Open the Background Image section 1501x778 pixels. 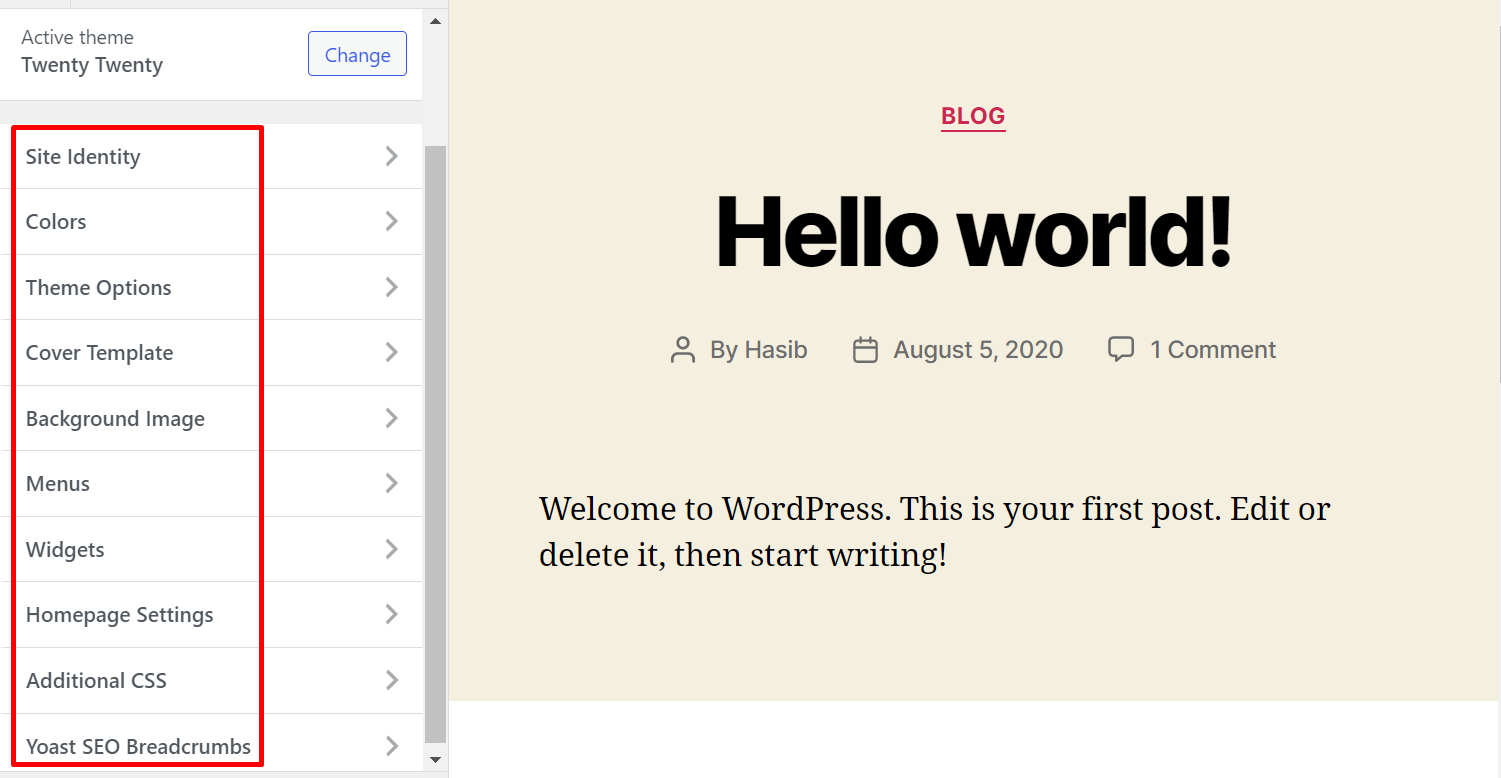point(211,418)
